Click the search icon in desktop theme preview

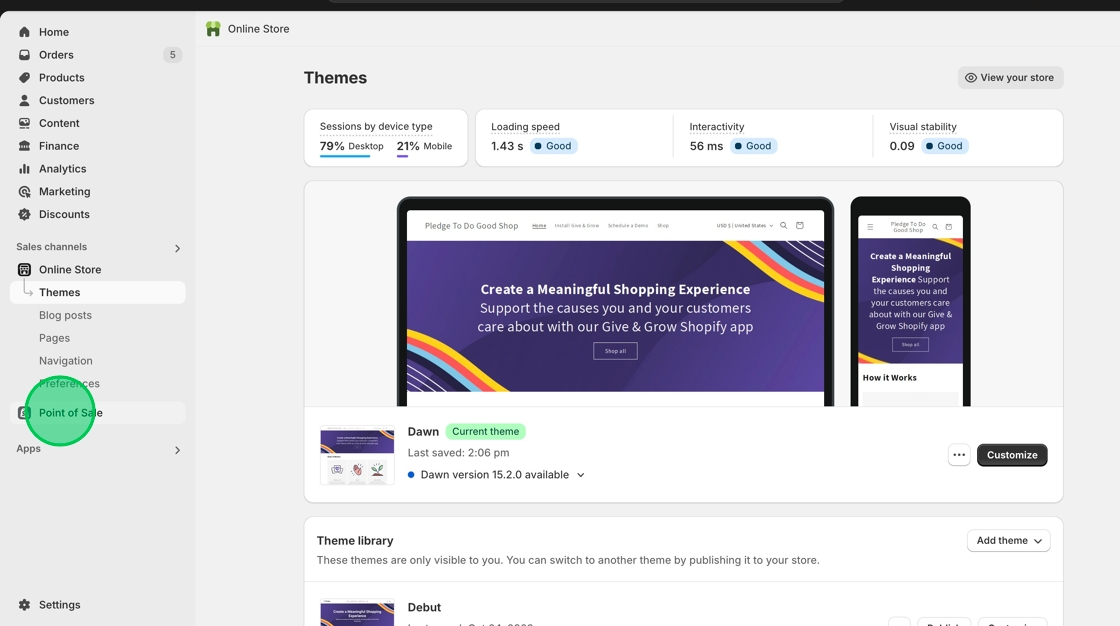784,225
